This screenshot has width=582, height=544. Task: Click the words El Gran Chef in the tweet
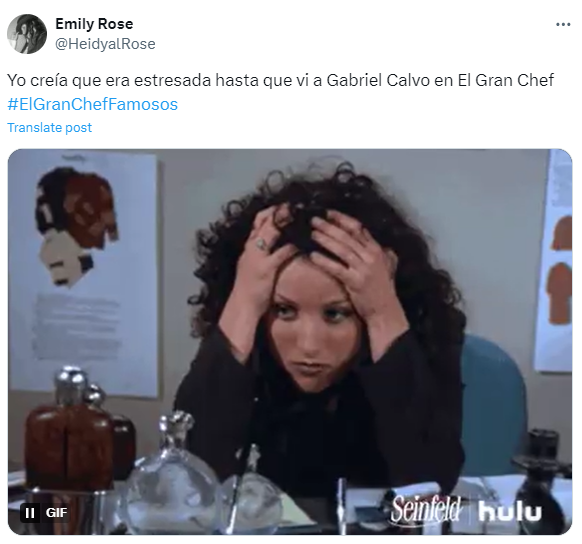506,80
